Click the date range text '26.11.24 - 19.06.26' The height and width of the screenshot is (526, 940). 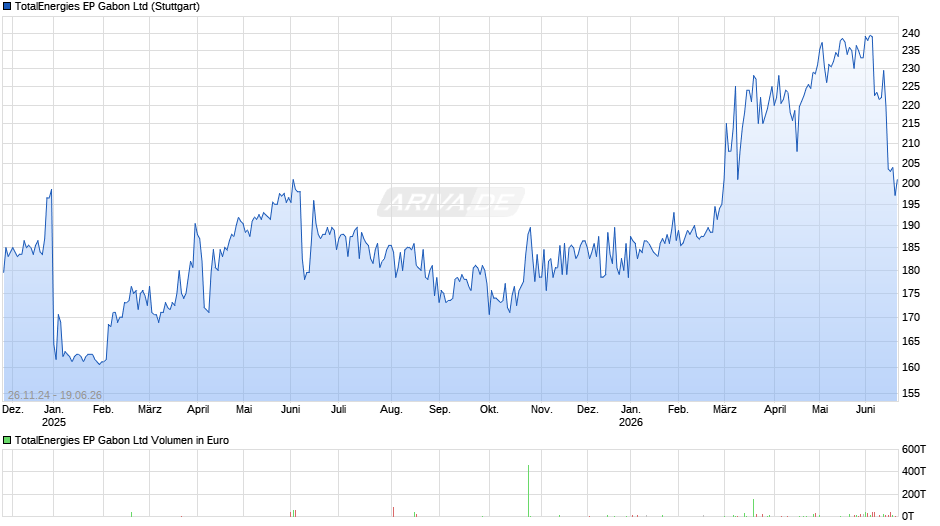[55, 395]
